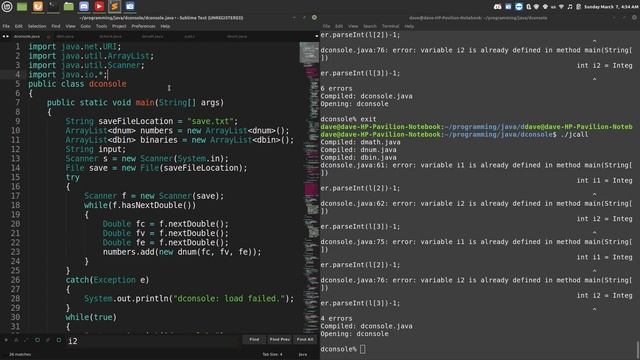This screenshot has height=360, width=640.
Task: Click the string "save.txt" on line 9
Action: (x=212, y=121)
